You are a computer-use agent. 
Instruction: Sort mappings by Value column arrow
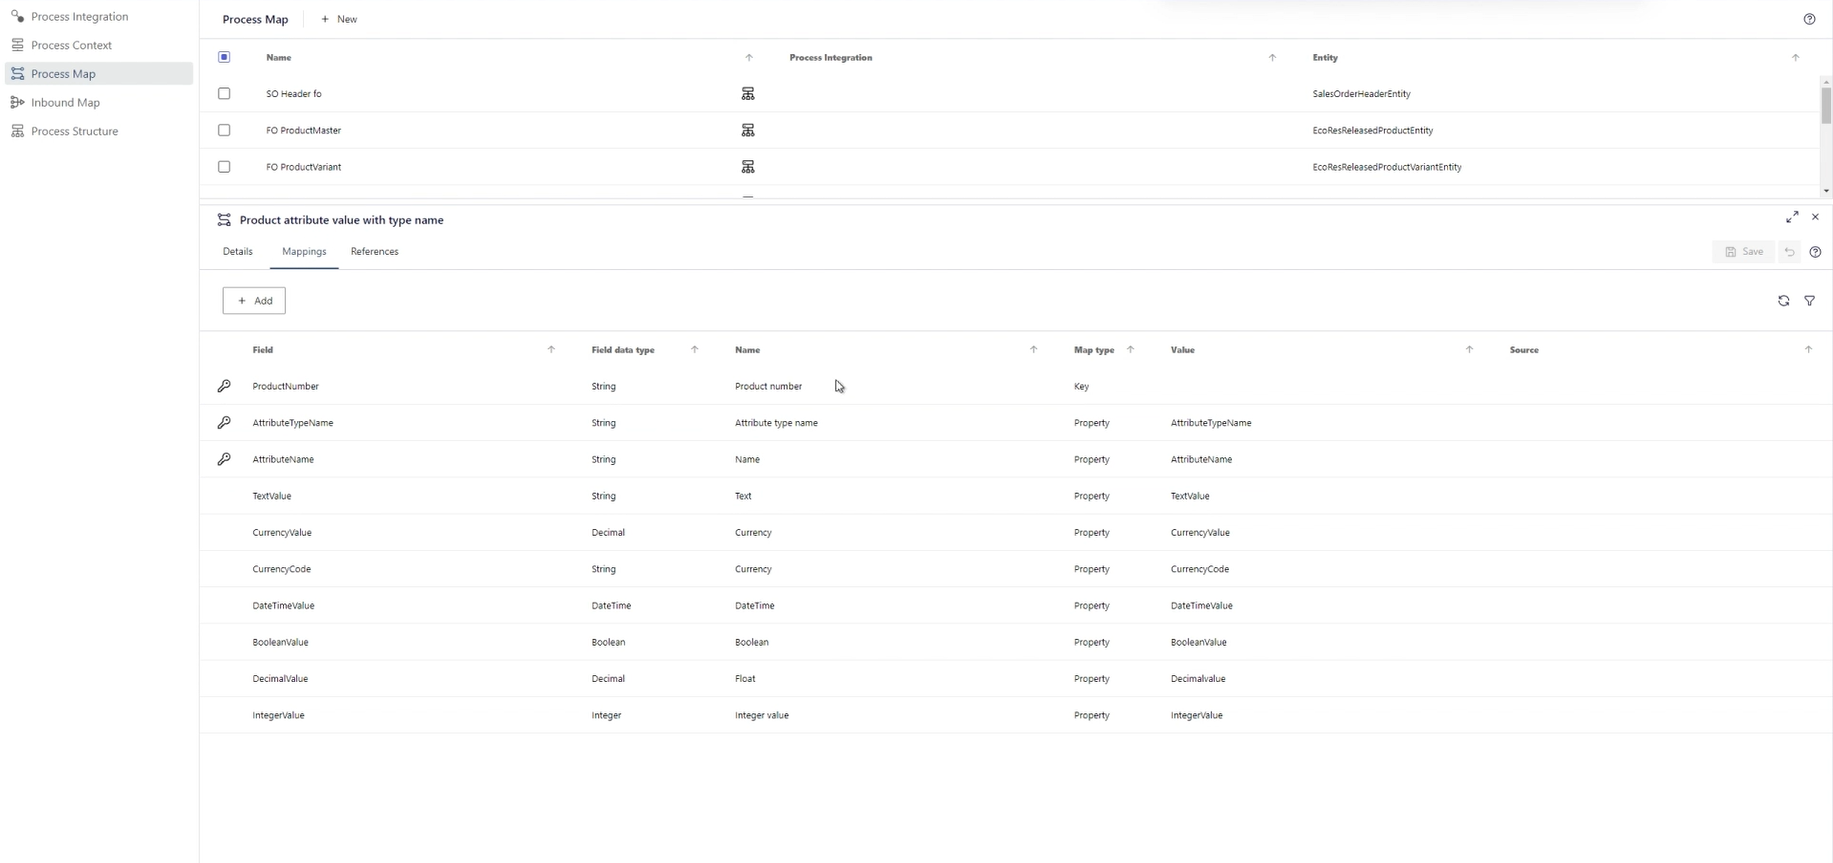1469,350
